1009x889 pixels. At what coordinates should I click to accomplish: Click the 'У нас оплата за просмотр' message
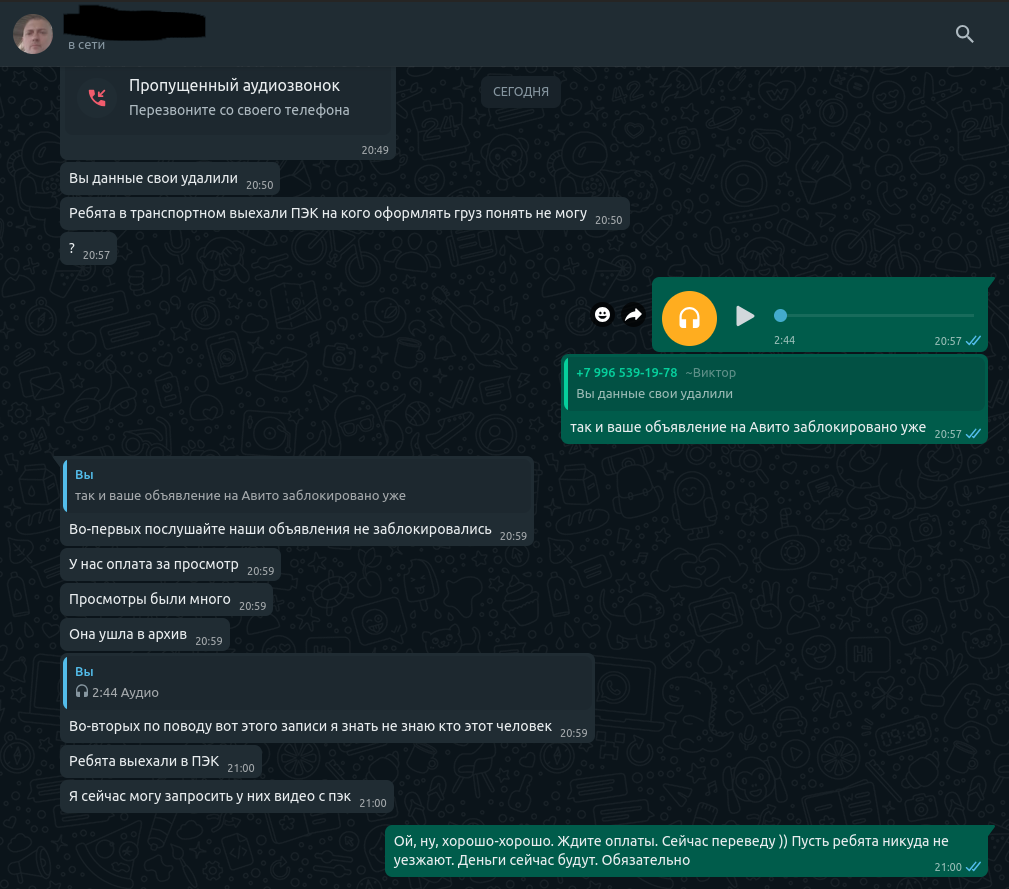(x=171, y=565)
